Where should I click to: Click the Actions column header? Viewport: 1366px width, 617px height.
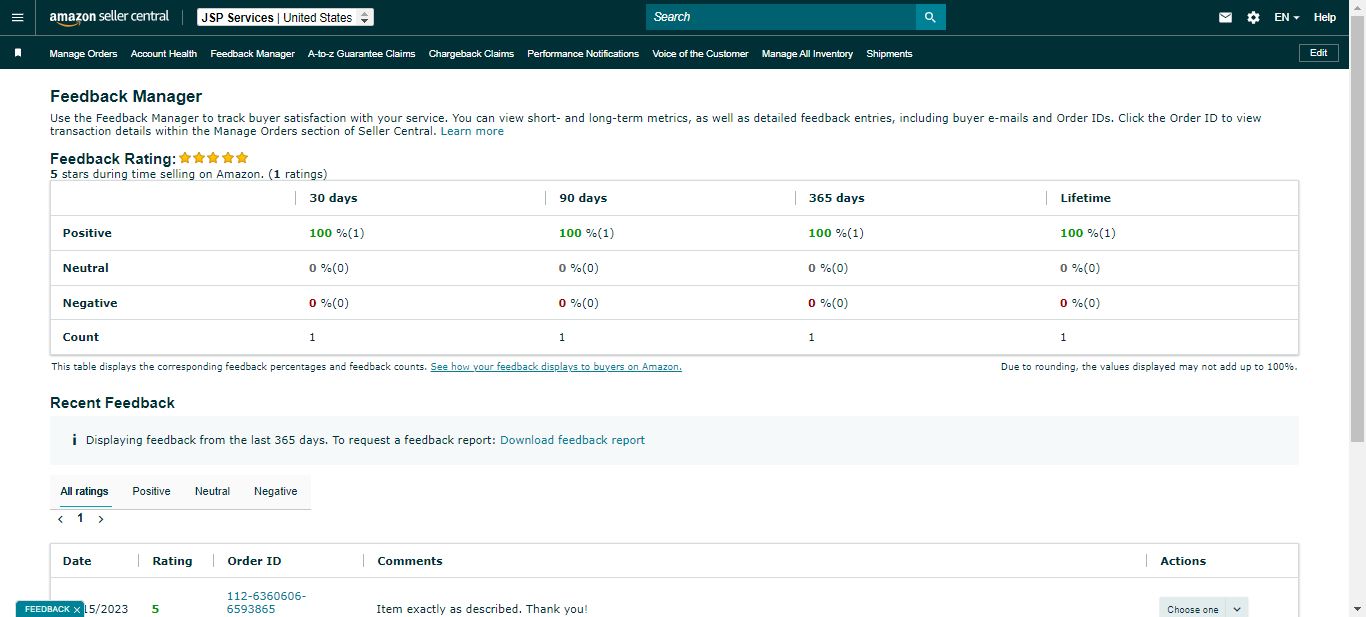tap(1183, 561)
